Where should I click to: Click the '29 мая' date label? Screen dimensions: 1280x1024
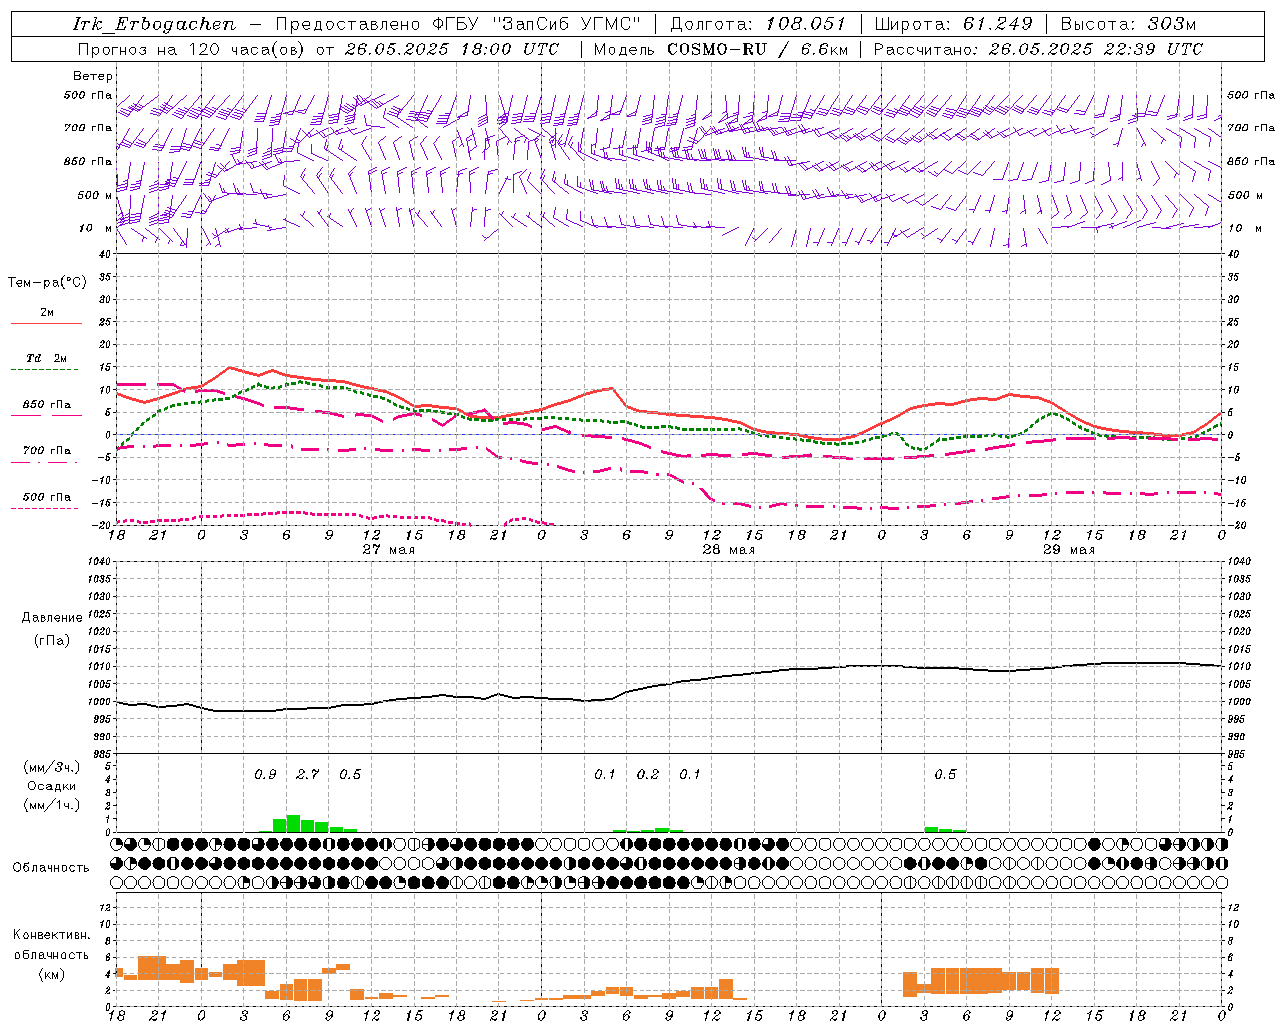[x=1069, y=550]
